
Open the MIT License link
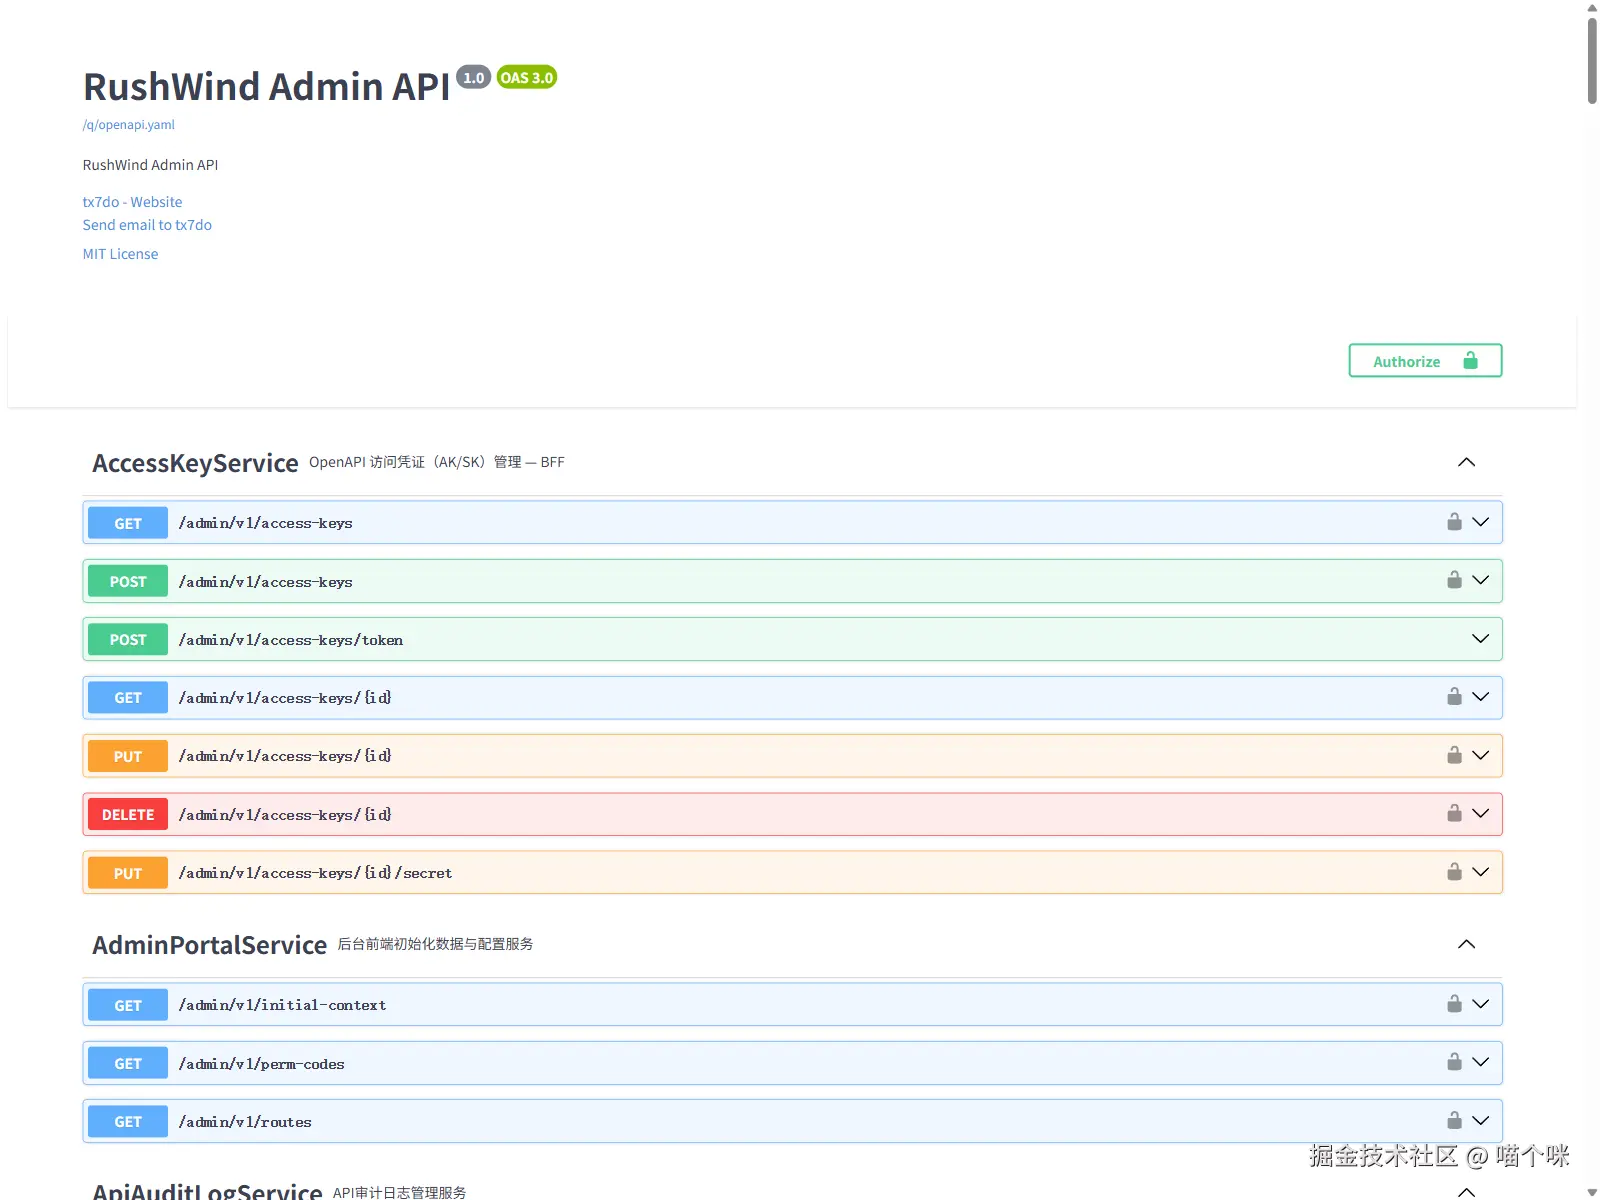pyautogui.click(x=120, y=254)
